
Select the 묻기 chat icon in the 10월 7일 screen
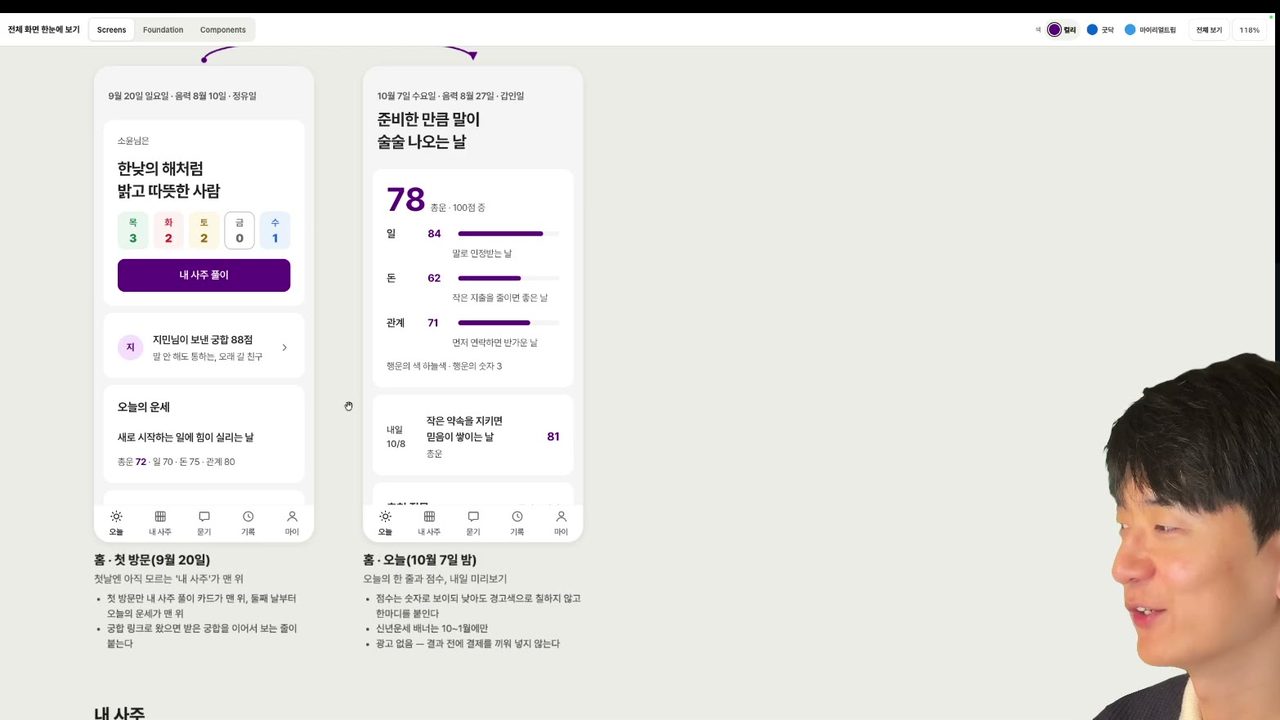[x=473, y=517]
